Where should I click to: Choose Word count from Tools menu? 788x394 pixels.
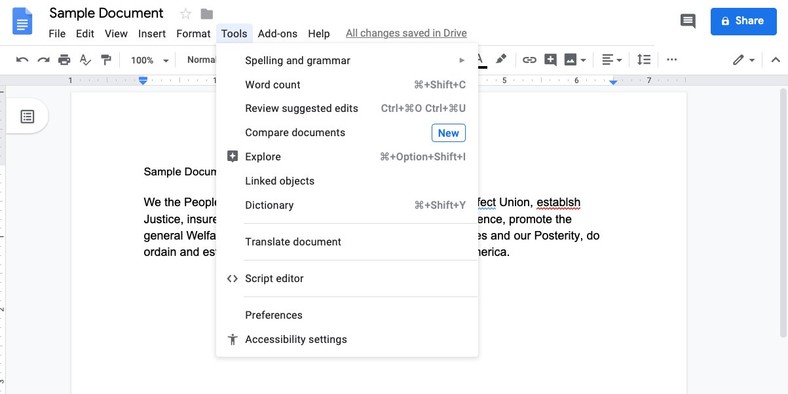347,84
